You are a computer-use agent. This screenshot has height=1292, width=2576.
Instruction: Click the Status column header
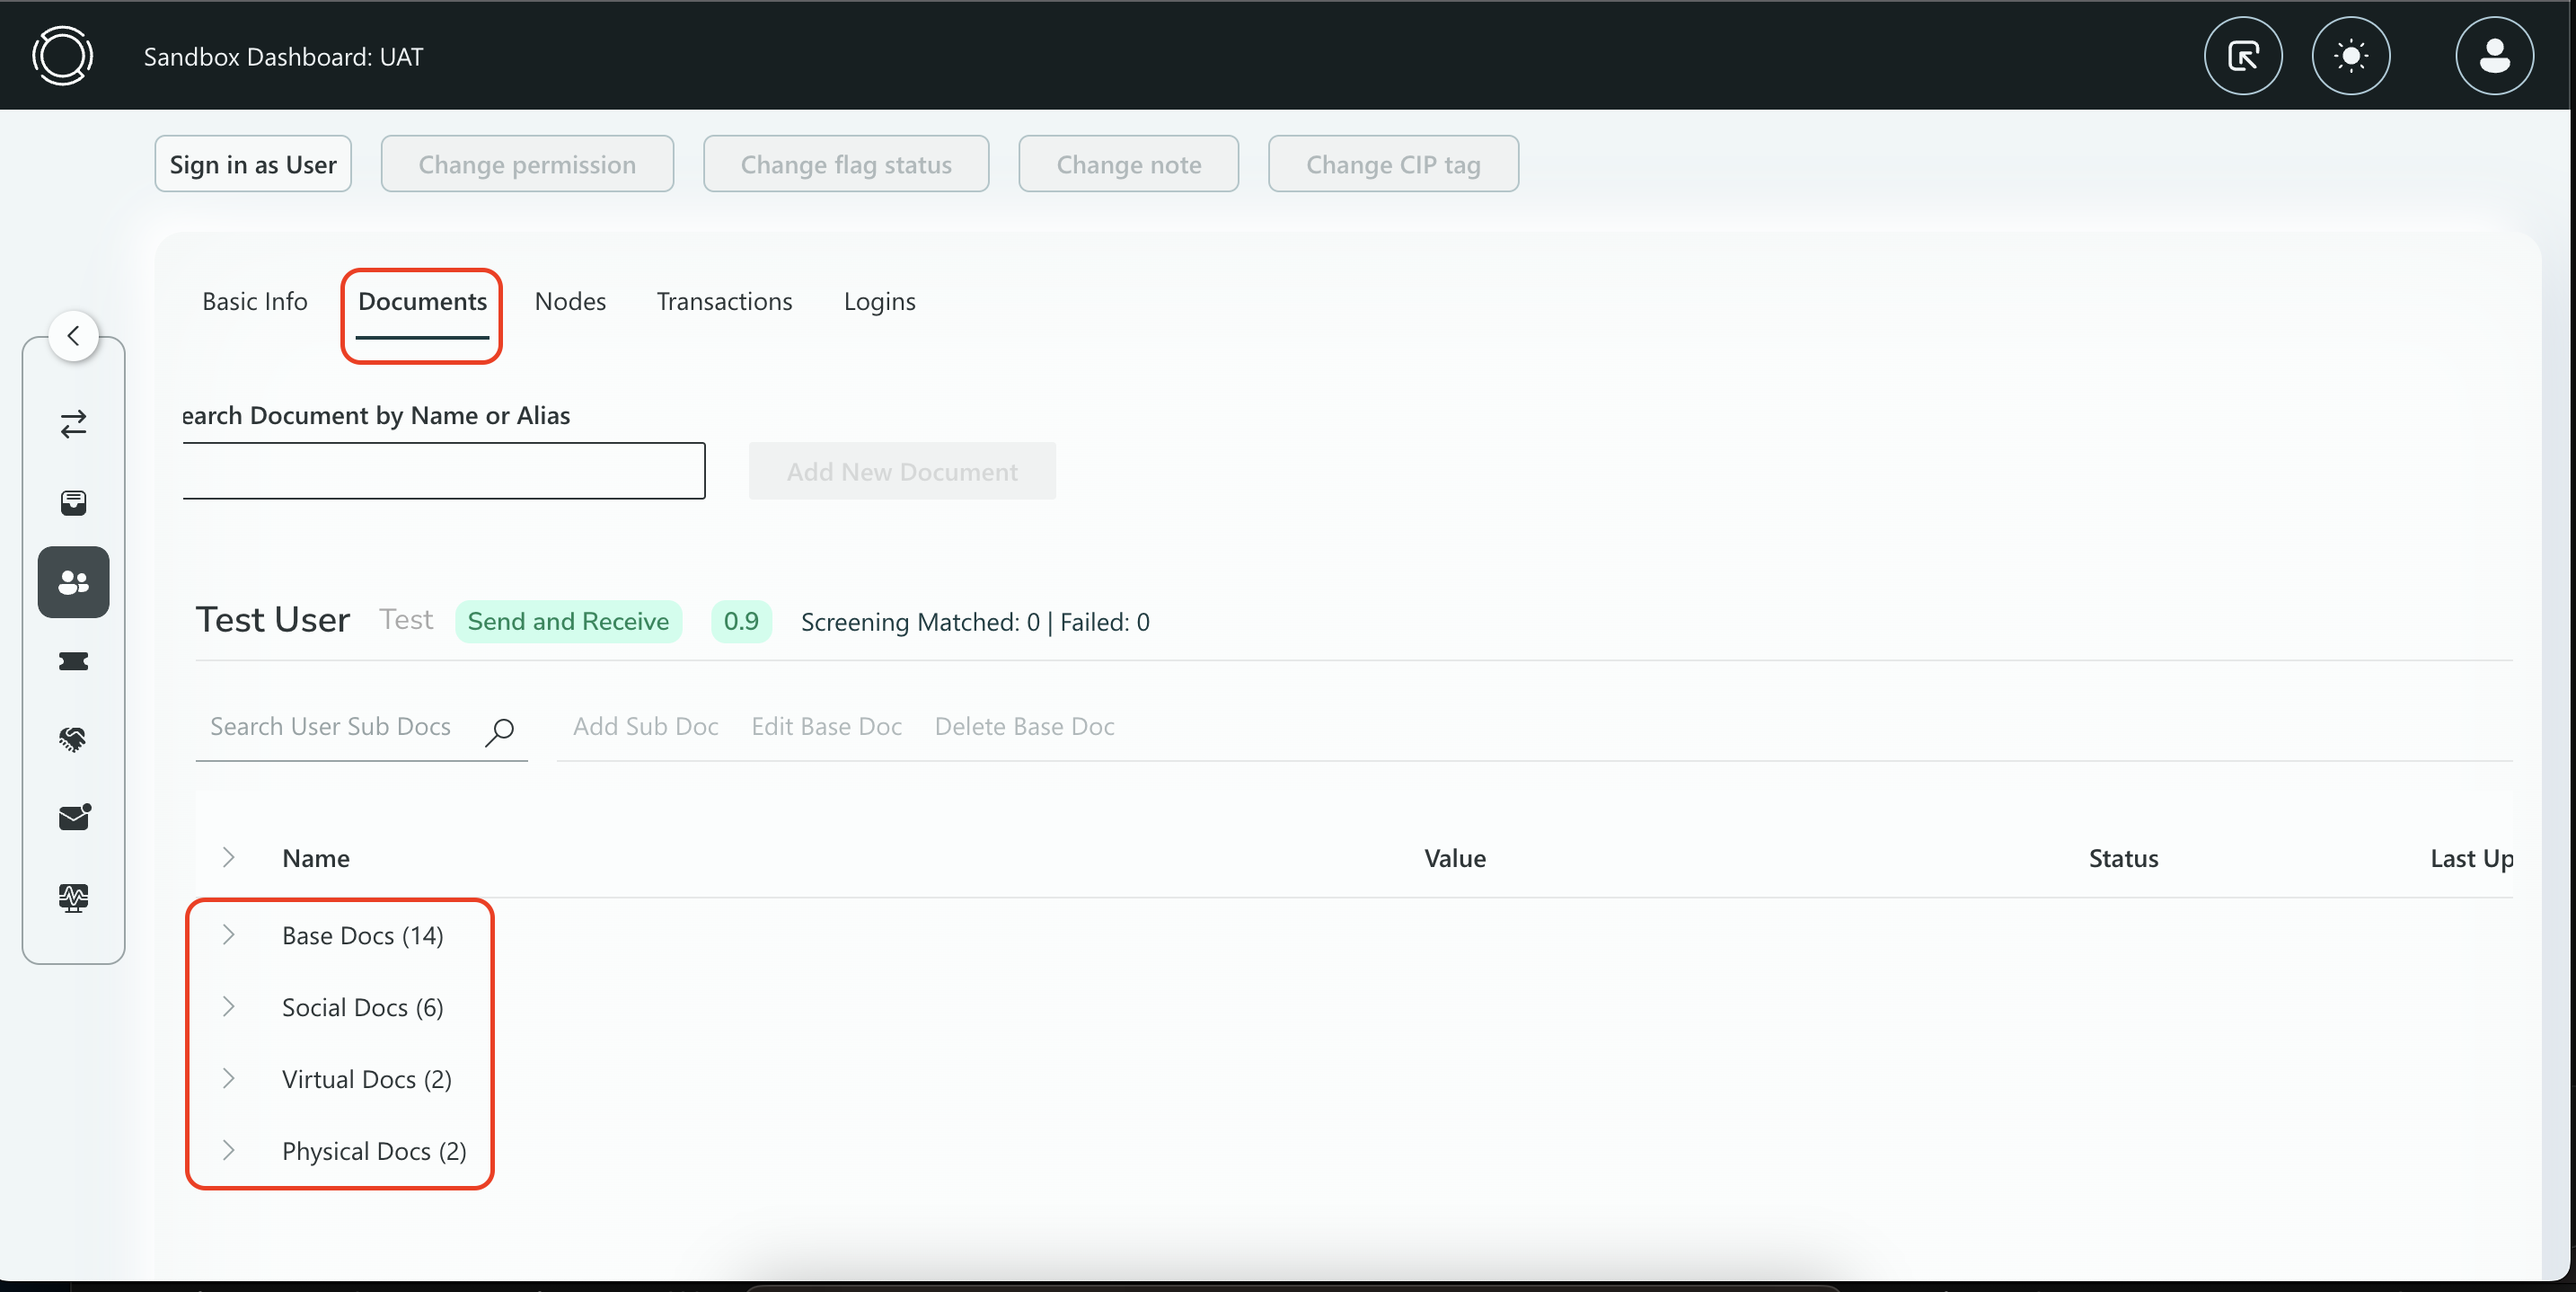coord(2123,858)
